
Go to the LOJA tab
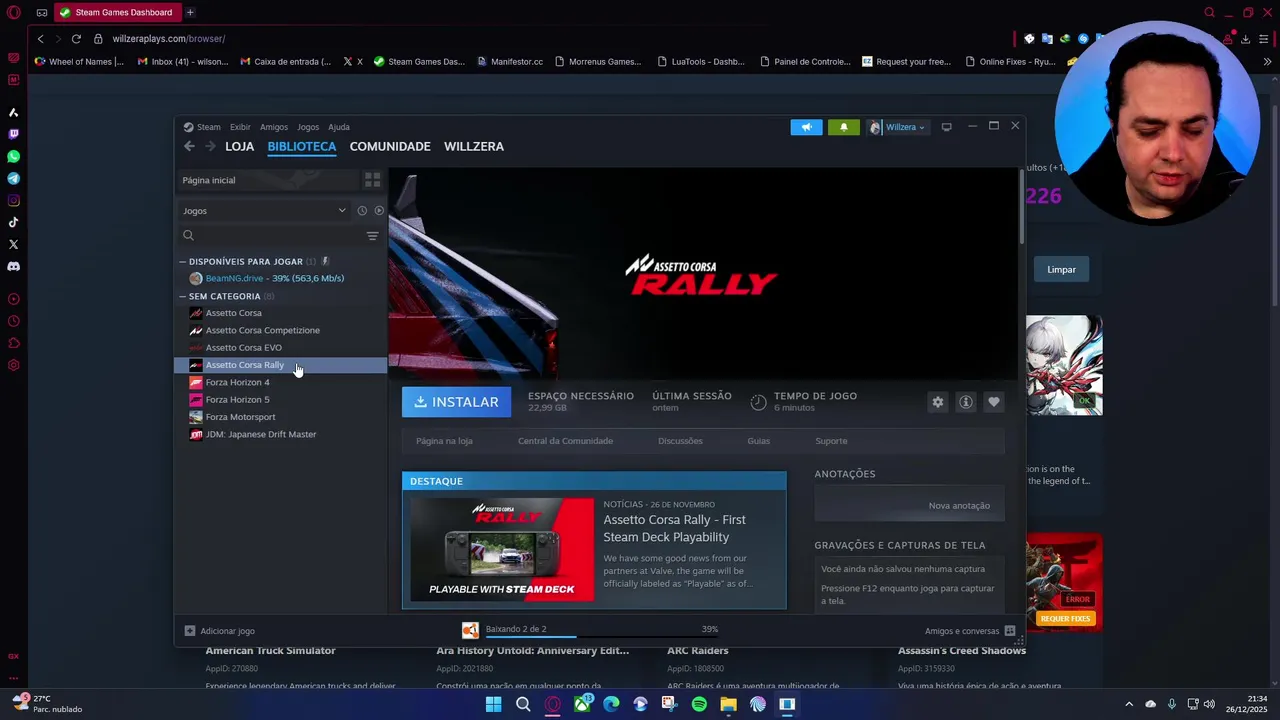click(x=240, y=146)
